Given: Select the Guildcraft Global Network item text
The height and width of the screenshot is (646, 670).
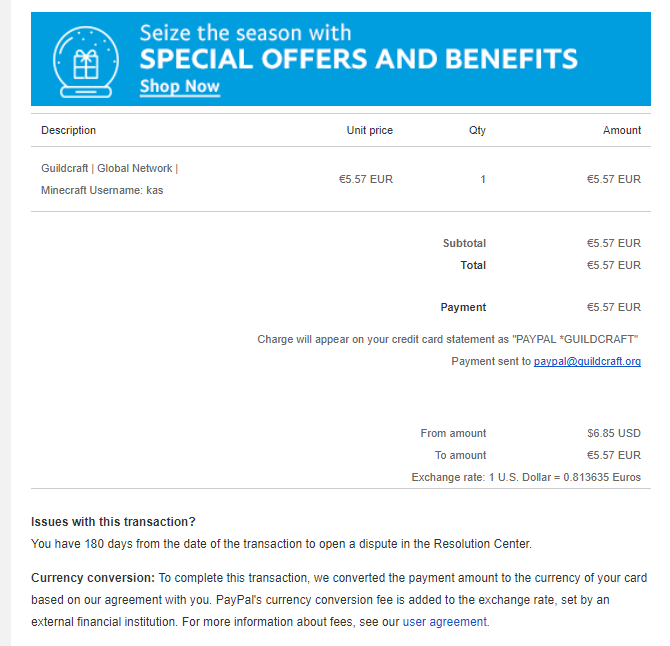Looking at the screenshot, I should pos(109,168).
